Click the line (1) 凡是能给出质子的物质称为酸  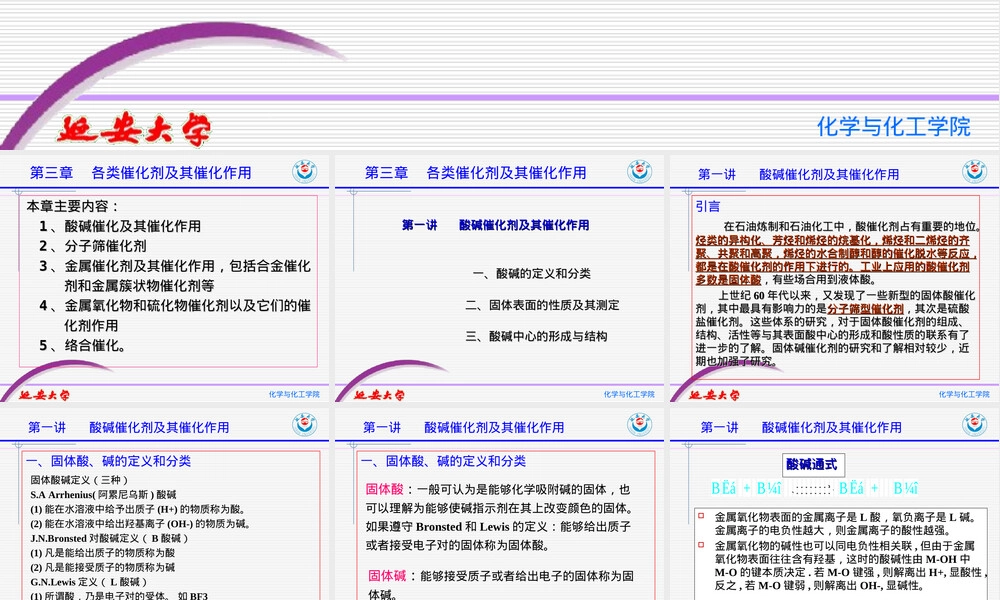pyautogui.click(x=103, y=553)
